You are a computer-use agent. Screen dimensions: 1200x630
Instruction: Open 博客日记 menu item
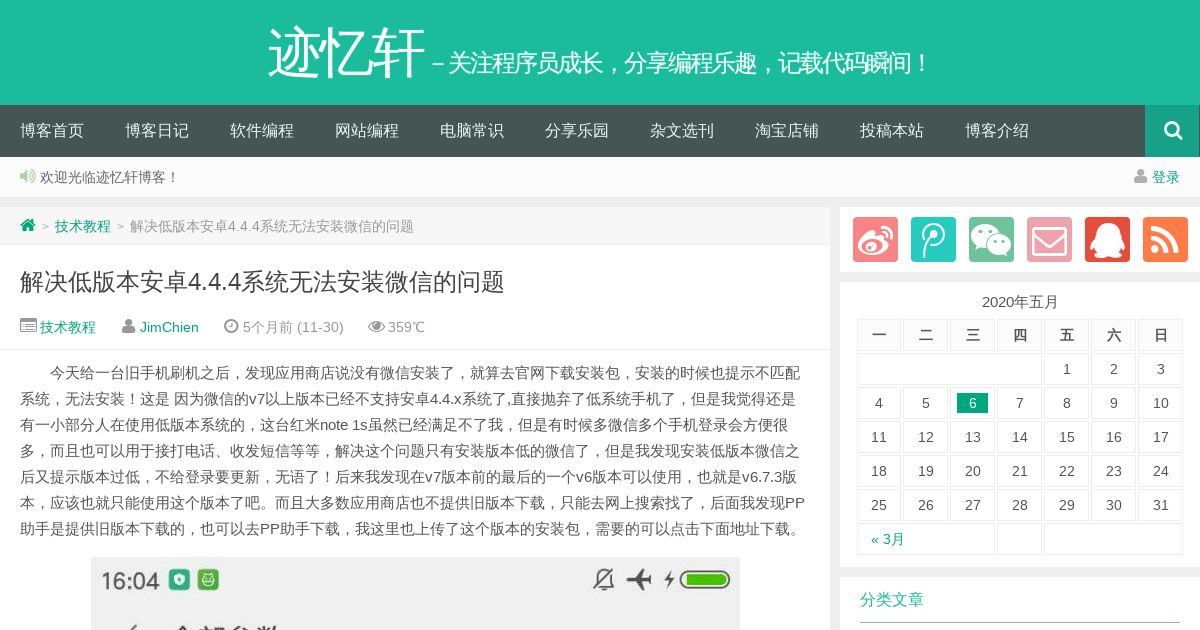click(x=157, y=131)
